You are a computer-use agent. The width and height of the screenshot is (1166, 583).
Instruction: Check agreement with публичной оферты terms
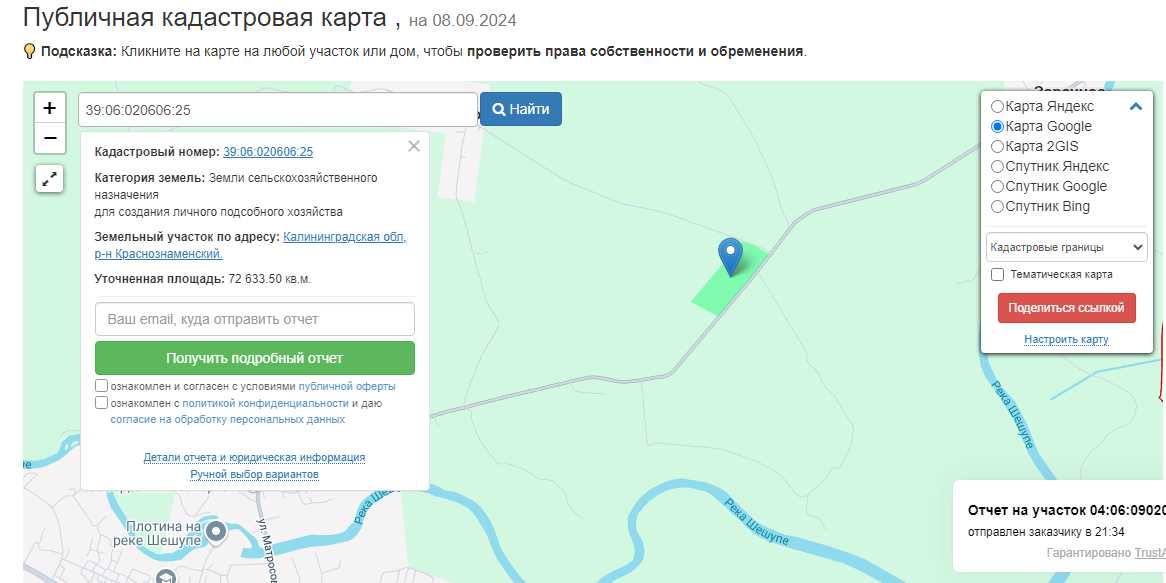pyautogui.click(x=101, y=386)
